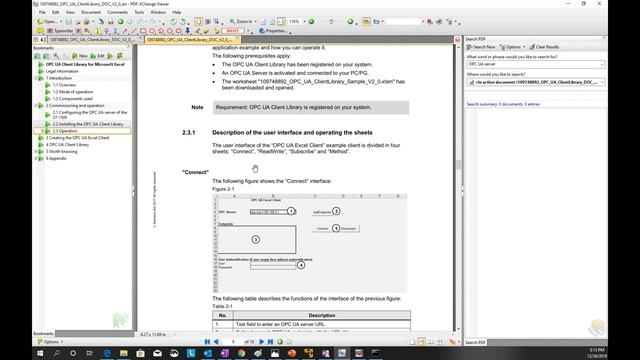Go to previous page arrow
Image resolution: width=640 pixels, height=360 pixels.
pos(216,342)
